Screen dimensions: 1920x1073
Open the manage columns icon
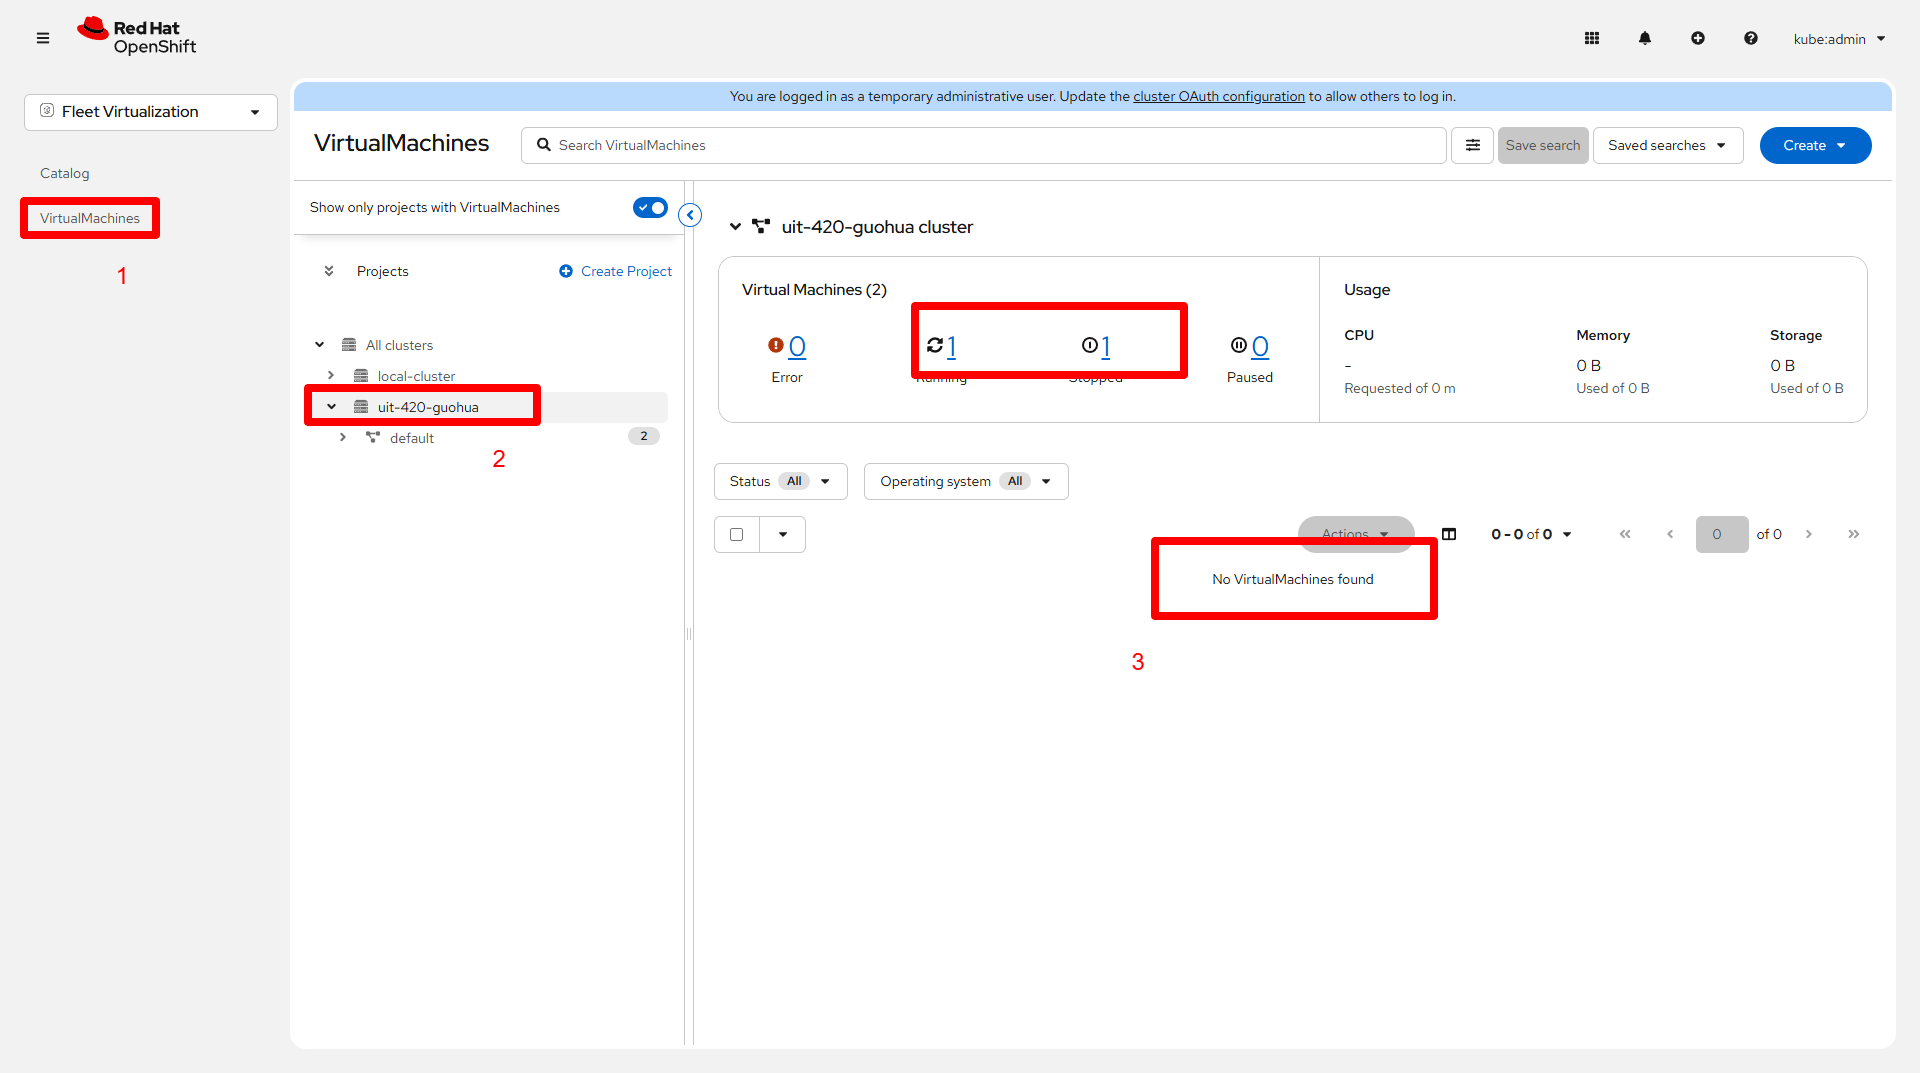click(1449, 534)
